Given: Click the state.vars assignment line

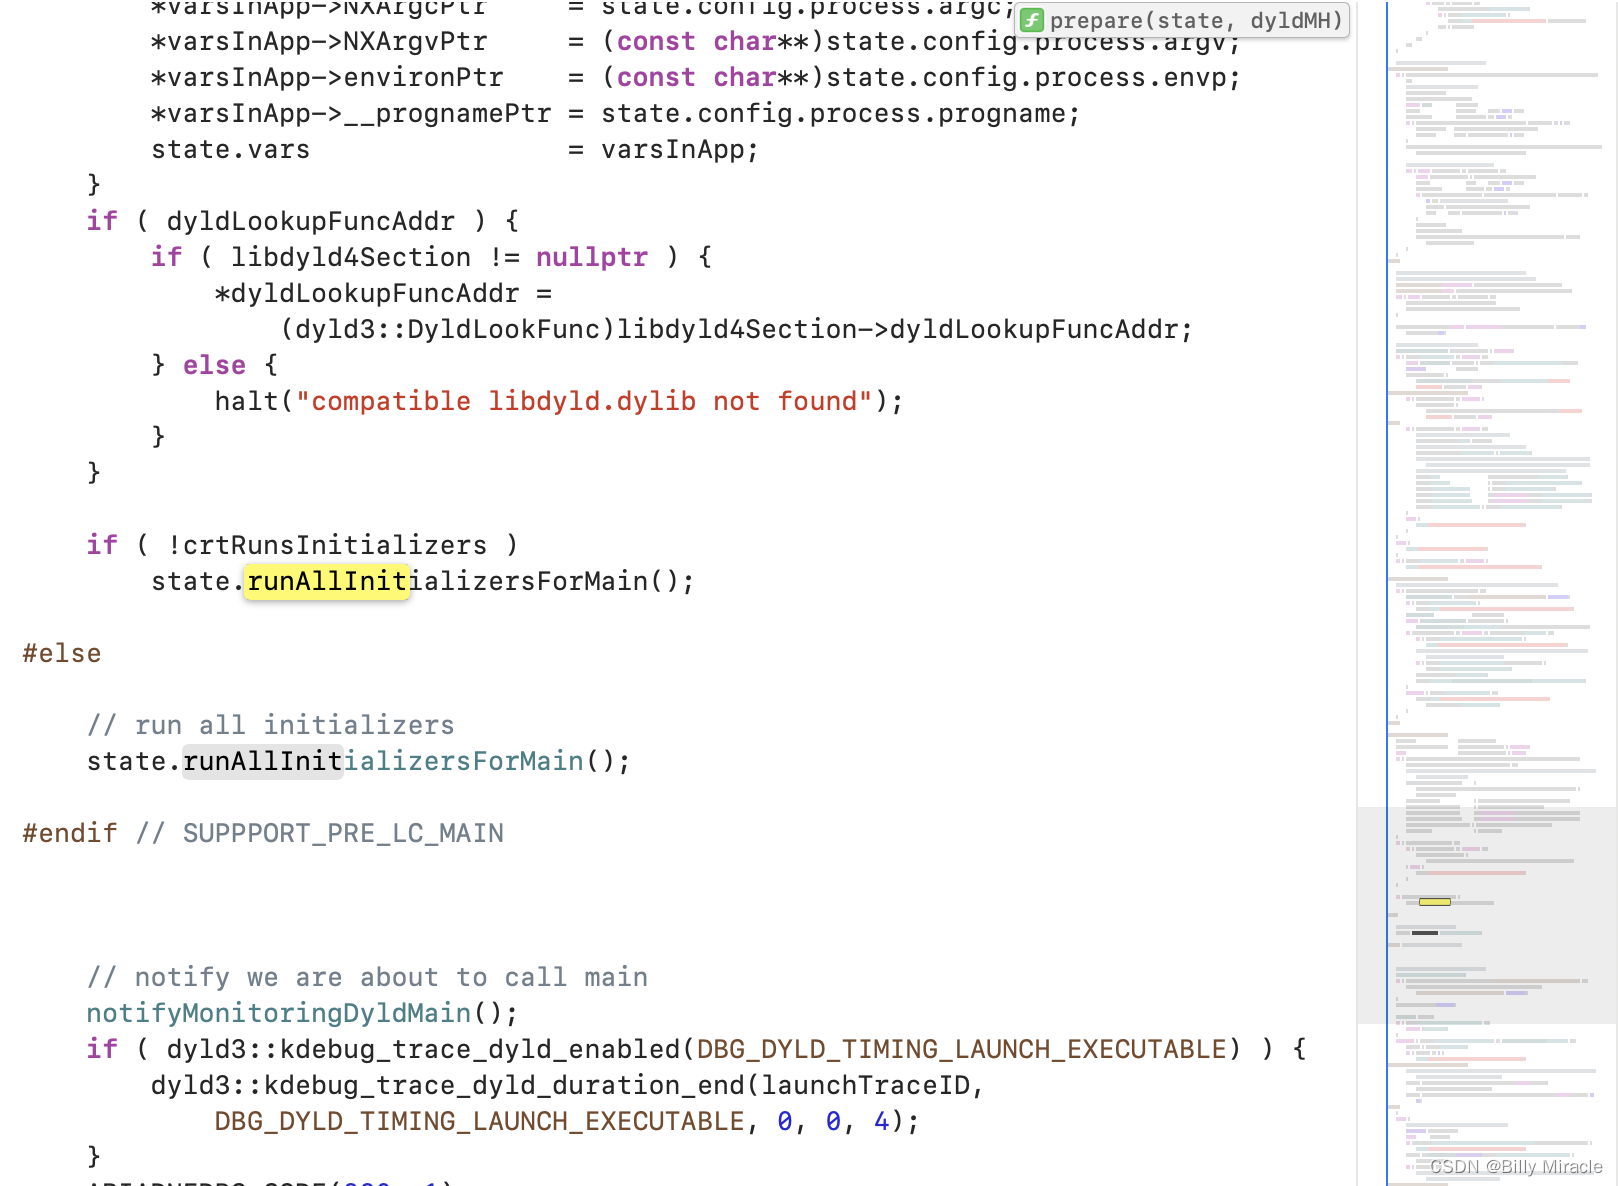Looking at the screenshot, I should [x=455, y=149].
